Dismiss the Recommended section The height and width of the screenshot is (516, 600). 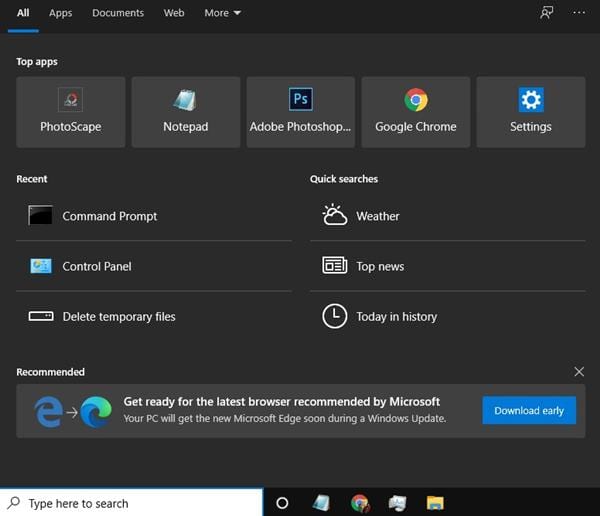(x=579, y=371)
